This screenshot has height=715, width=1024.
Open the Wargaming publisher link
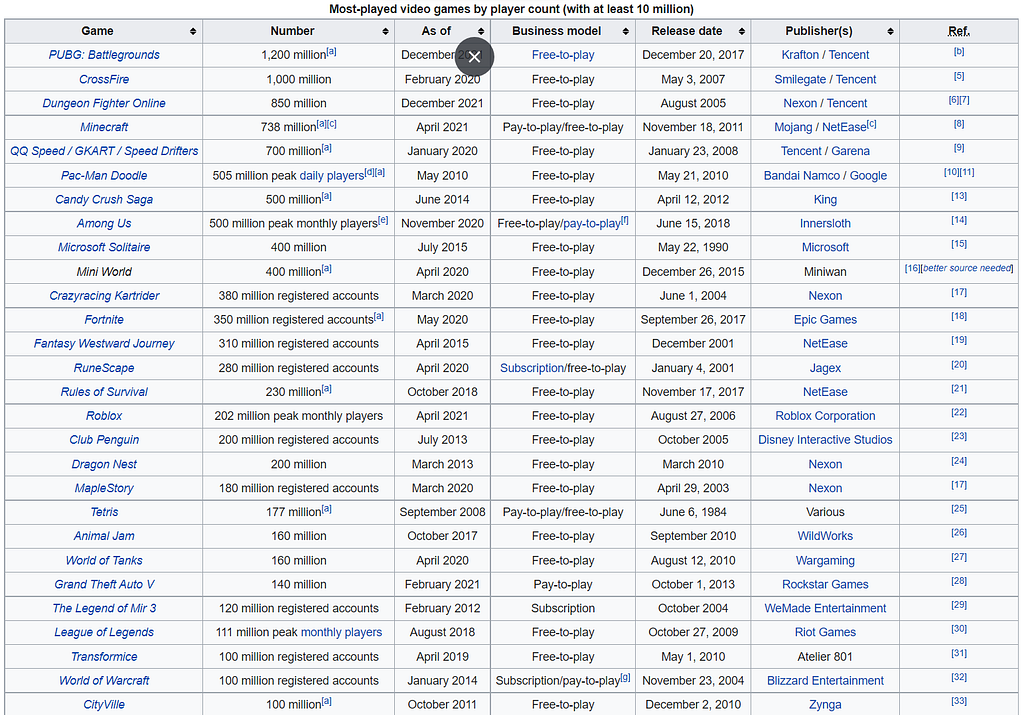[x=825, y=560]
